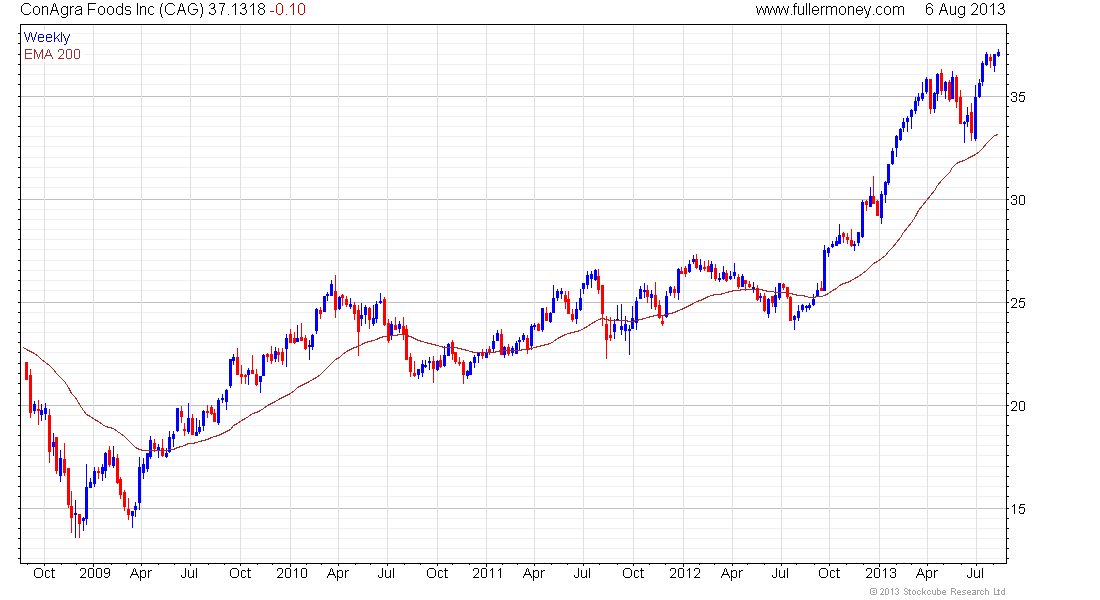The image size is (1100, 600).
Task: Click the 20 price axis tick label
Action: tap(1017, 406)
